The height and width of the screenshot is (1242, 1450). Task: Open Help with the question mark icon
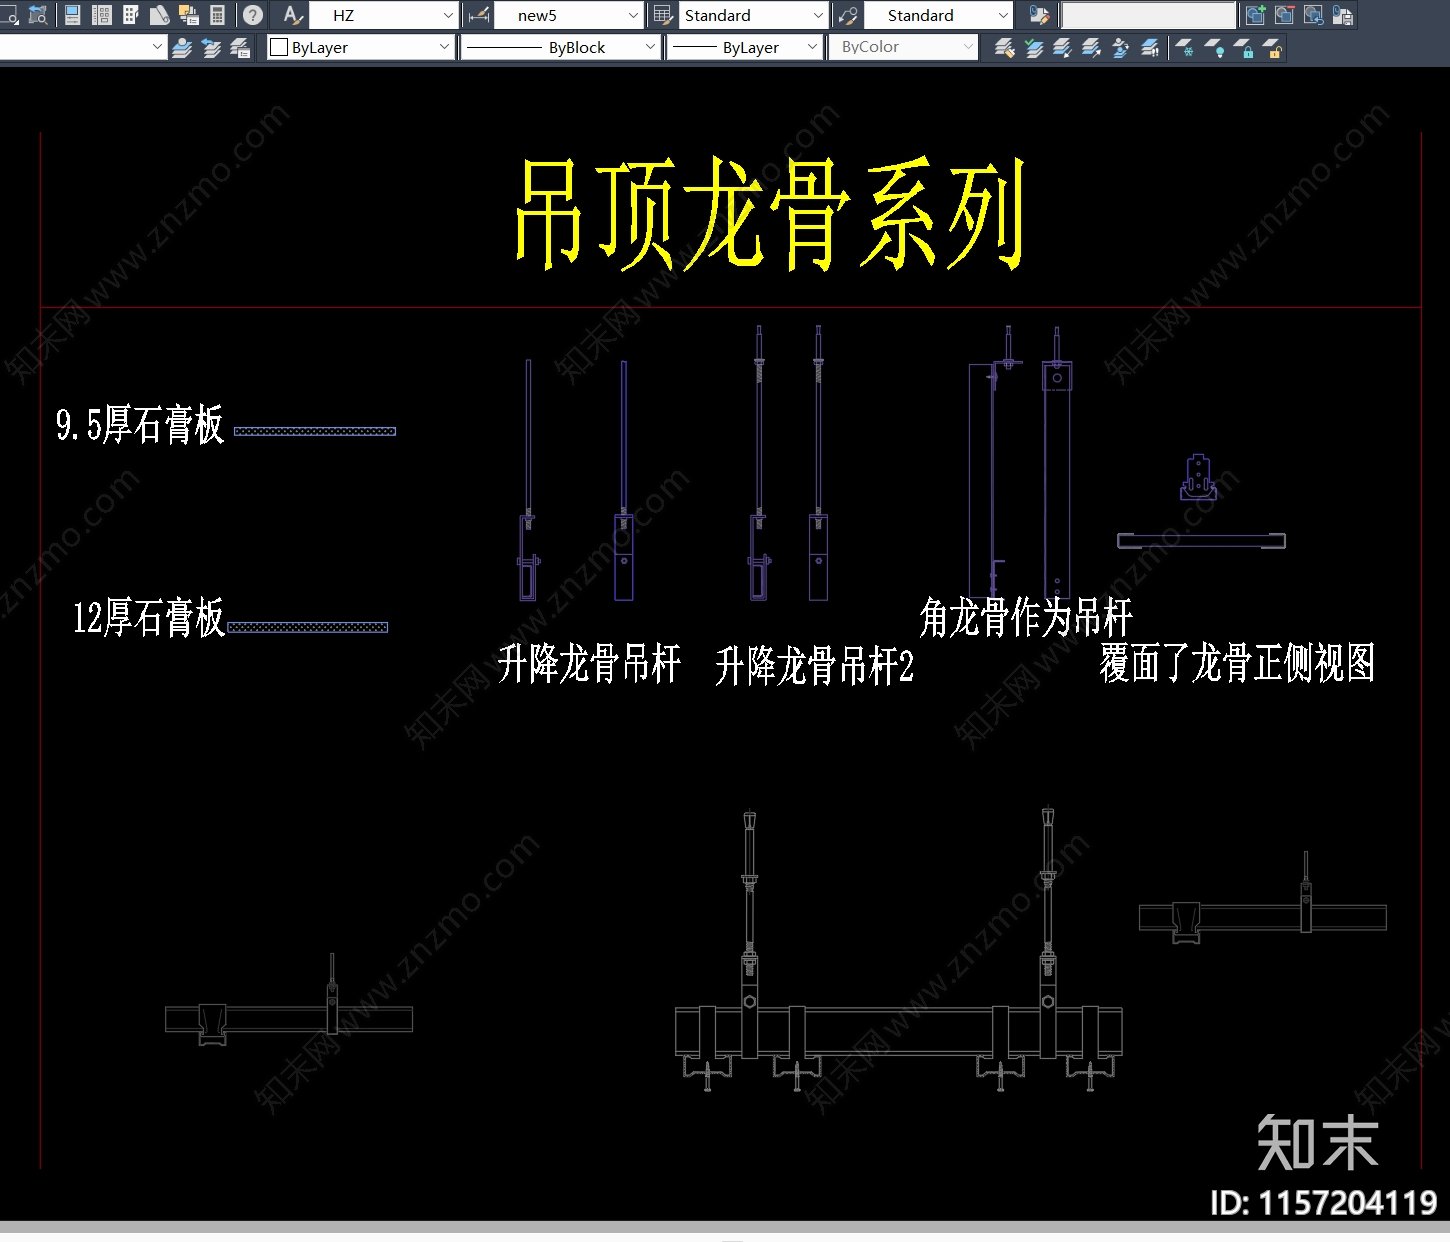pos(253,15)
